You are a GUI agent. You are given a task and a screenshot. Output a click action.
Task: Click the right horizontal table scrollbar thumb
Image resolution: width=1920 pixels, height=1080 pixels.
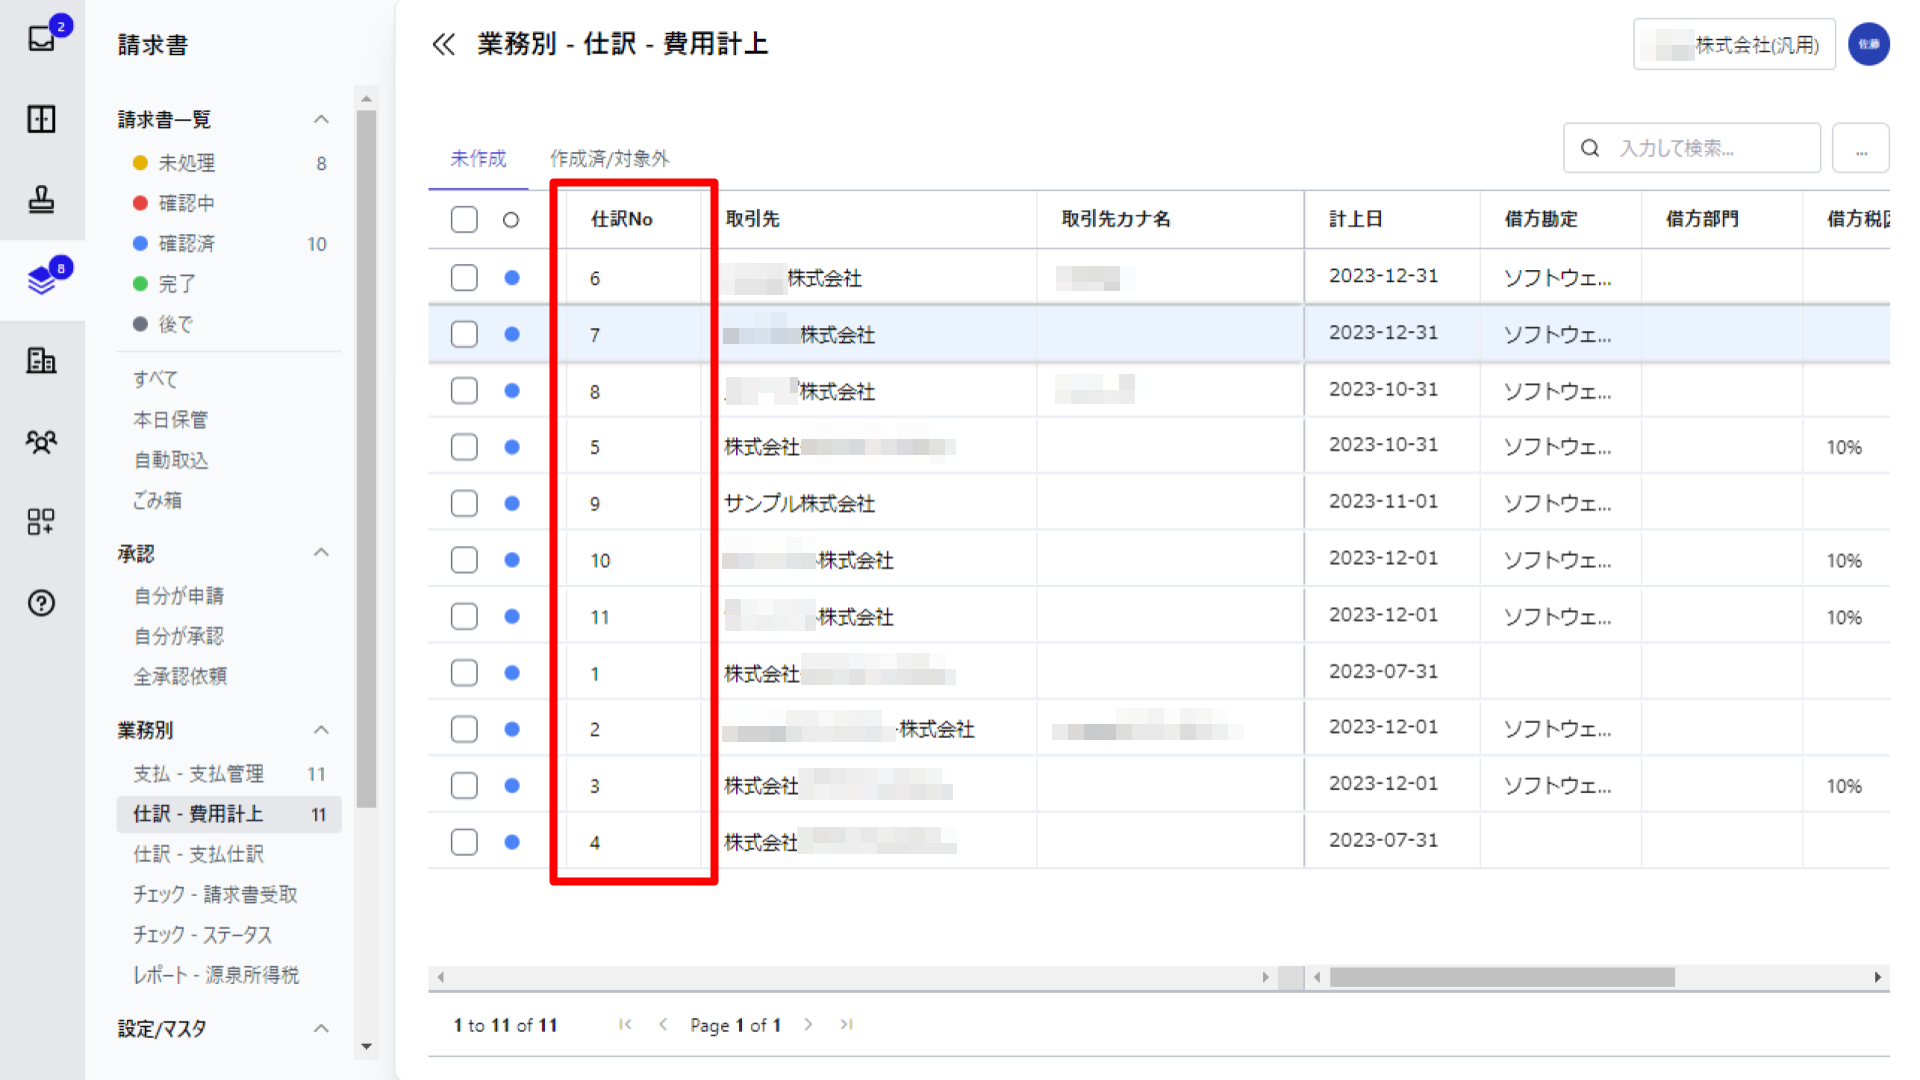click(x=1502, y=977)
